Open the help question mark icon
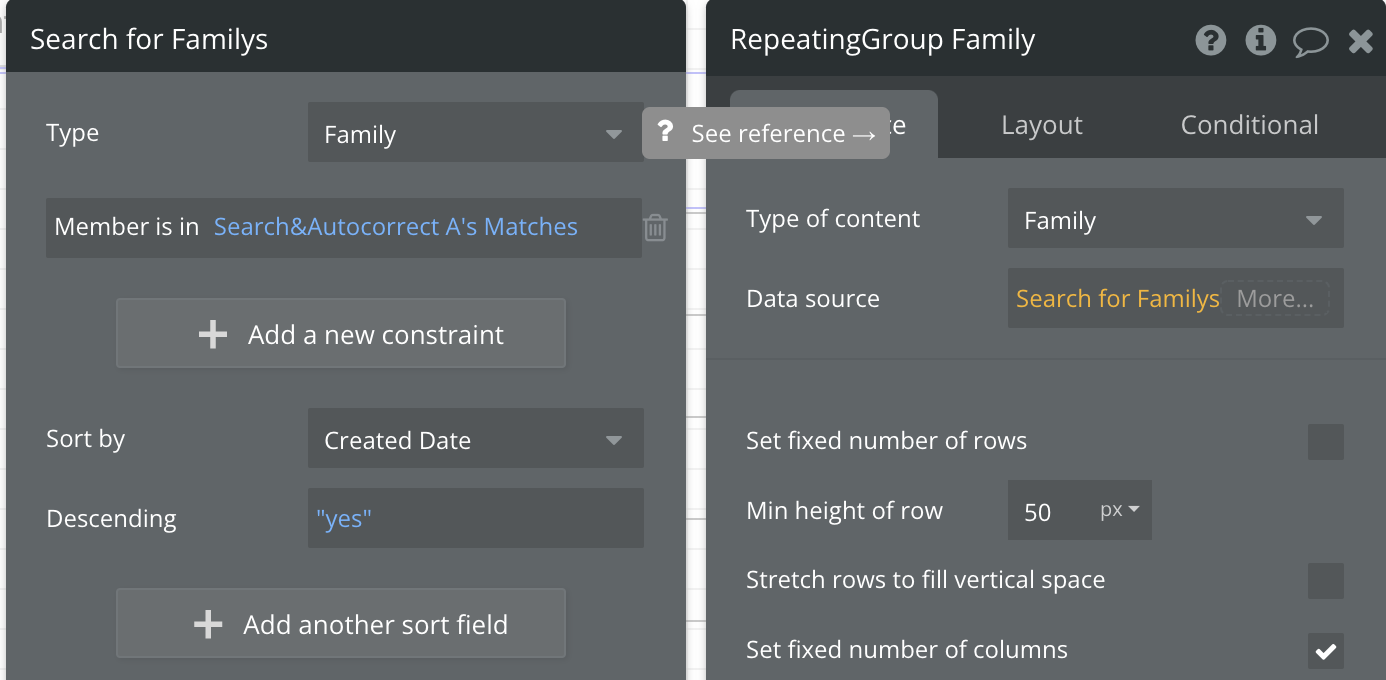The width and height of the screenshot is (1386, 680). pyautogui.click(x=1210, y=40)
